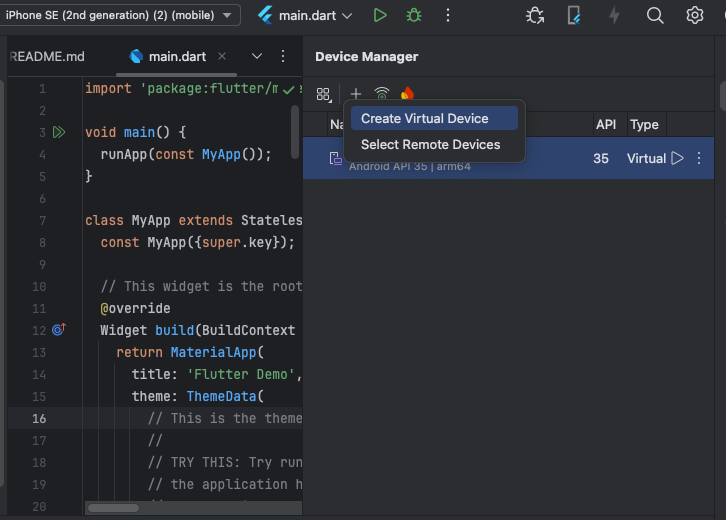Click 'Virtual' type cell in device row

(646, 158)
